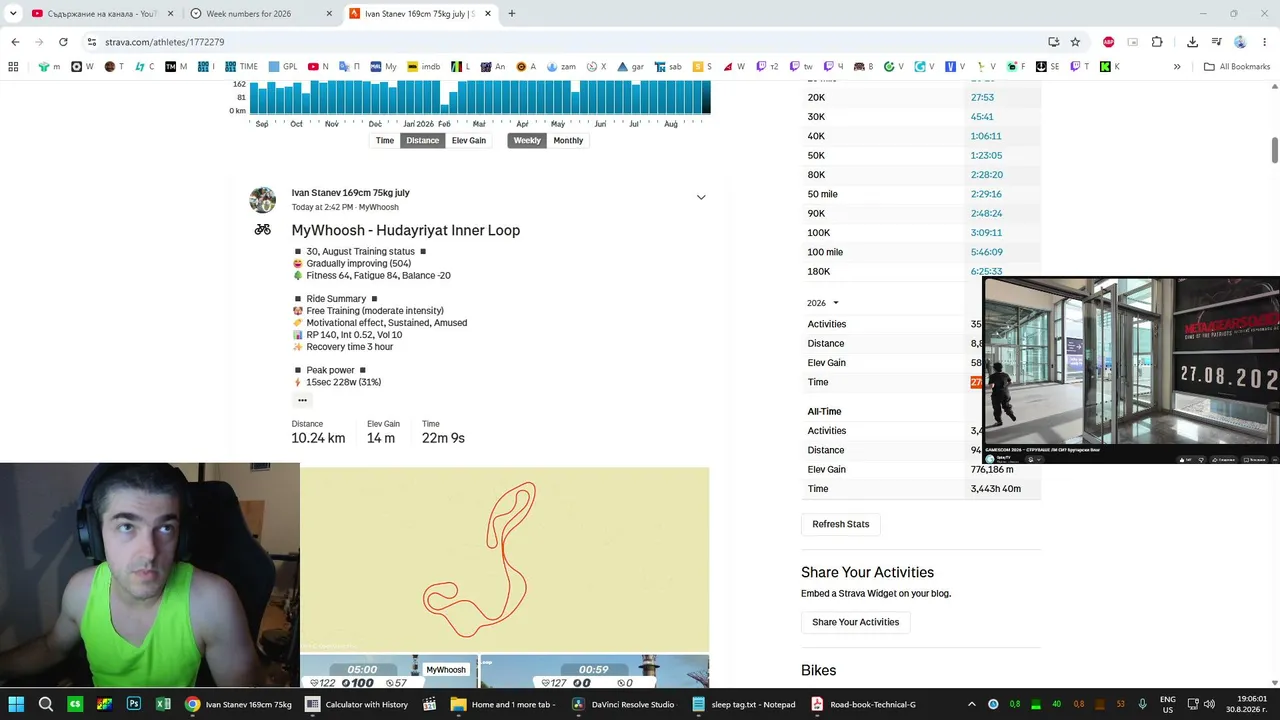1280x720 pixels.
Task: Open the 2026 year selector dropdown
Action: tap(823, 303)
